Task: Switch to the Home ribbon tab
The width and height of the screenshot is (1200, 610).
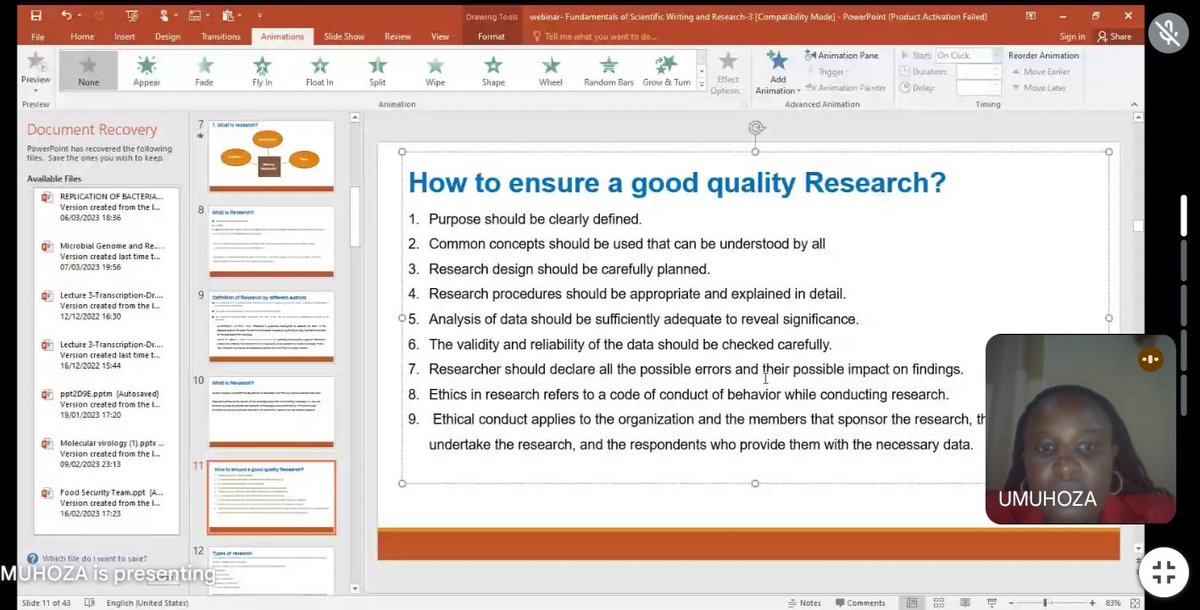Action: [82, 37]
